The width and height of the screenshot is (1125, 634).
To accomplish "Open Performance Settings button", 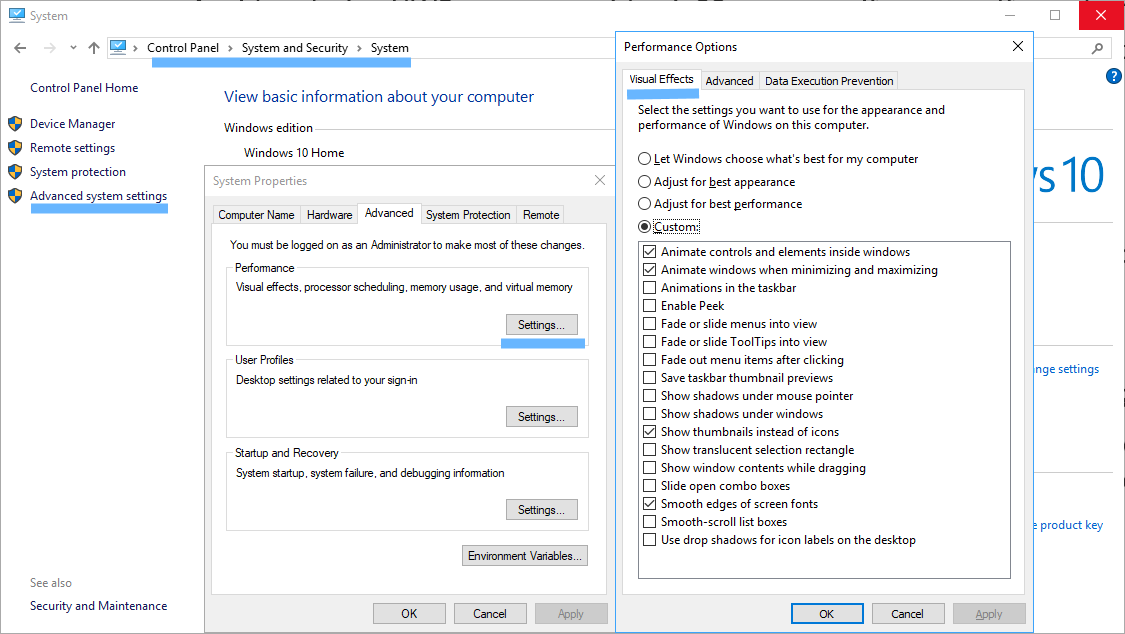I will click(542, 325).
